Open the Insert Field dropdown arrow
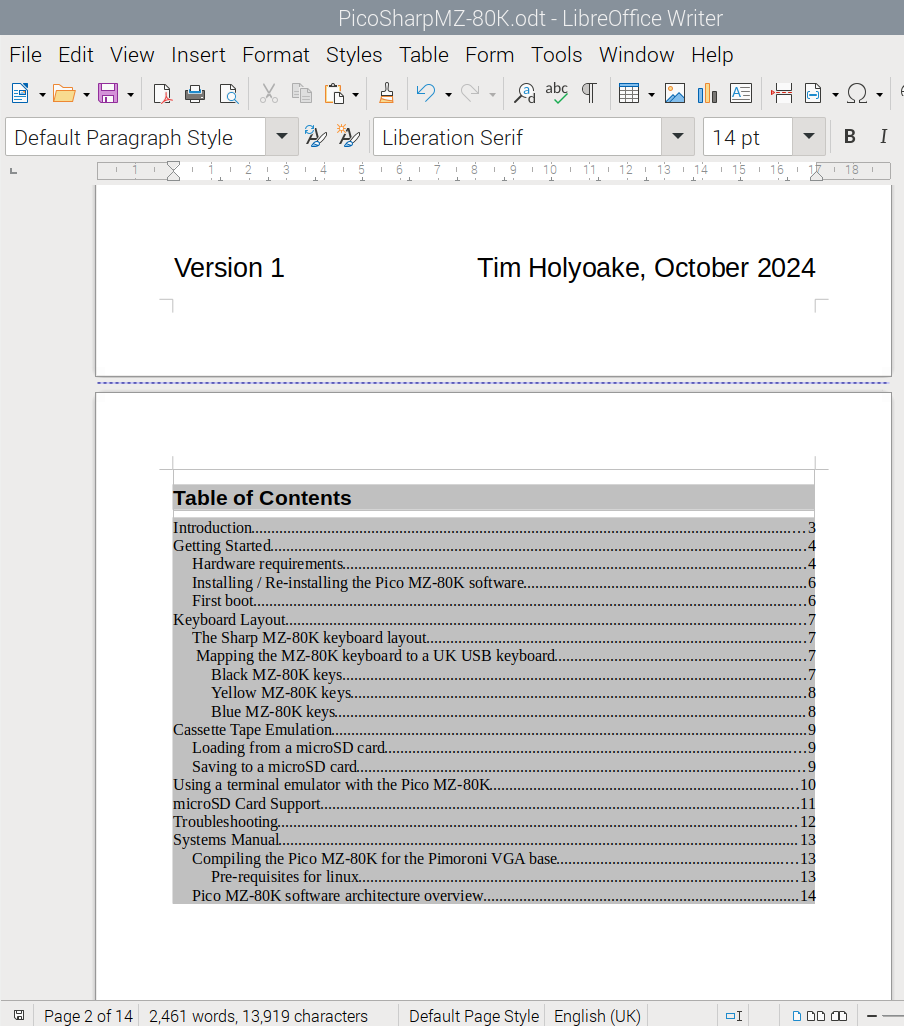 pos(835,95)
